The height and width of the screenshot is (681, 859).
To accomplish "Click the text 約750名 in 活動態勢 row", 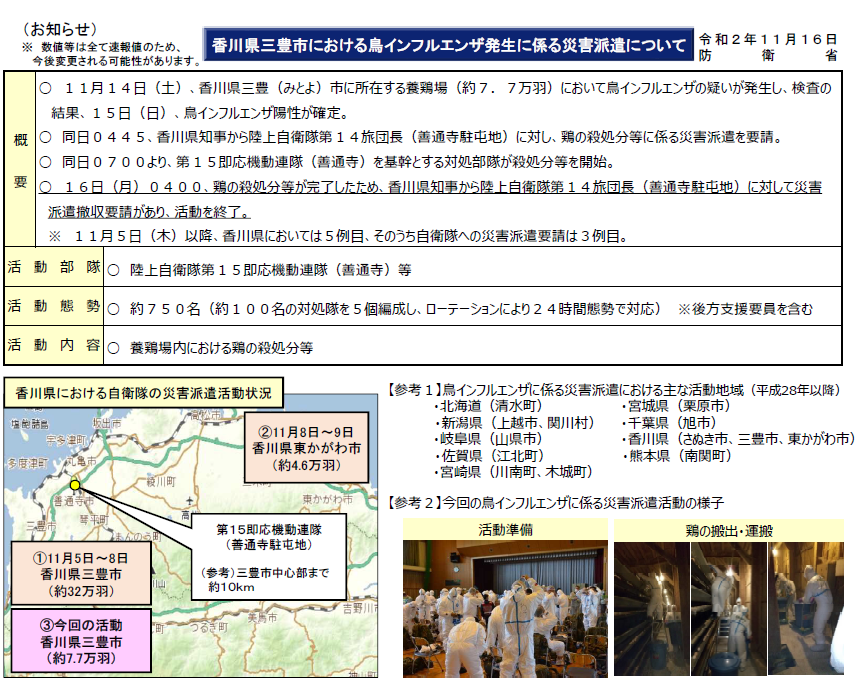I will (x=165, y=309).
